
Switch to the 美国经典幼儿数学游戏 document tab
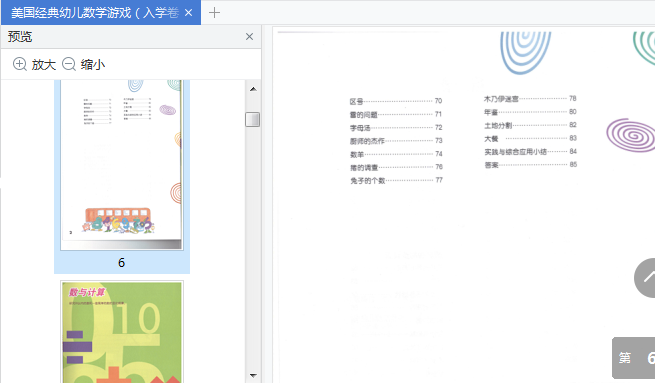coord(100,13)
